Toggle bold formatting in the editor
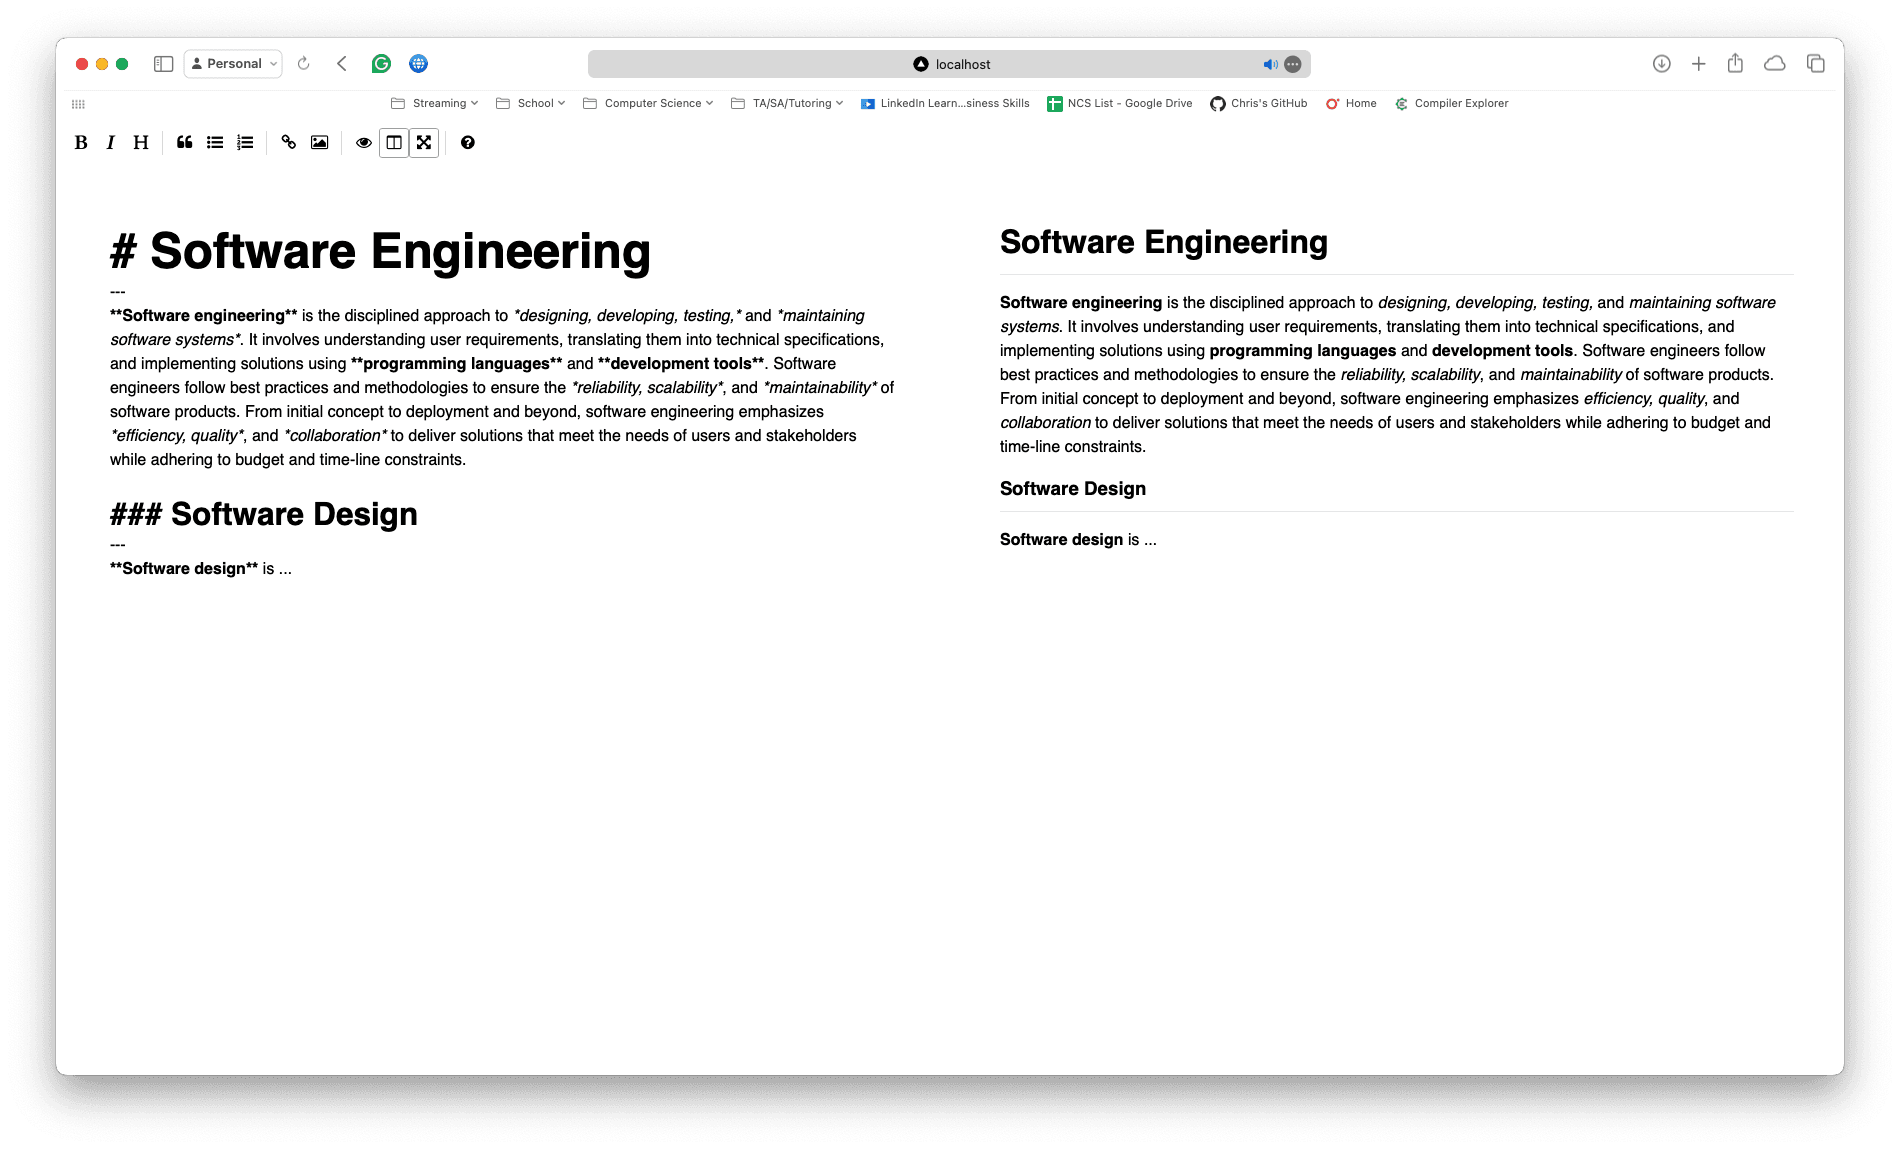 pyautogui.click(x=80, y=142)
